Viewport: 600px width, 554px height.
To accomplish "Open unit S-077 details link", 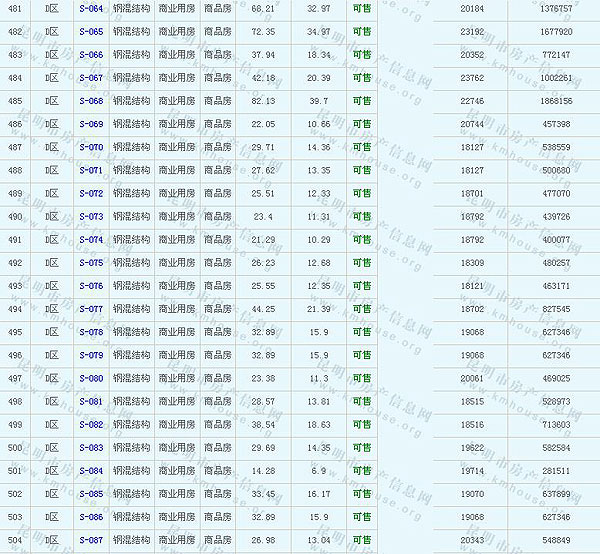I will 90,309.
